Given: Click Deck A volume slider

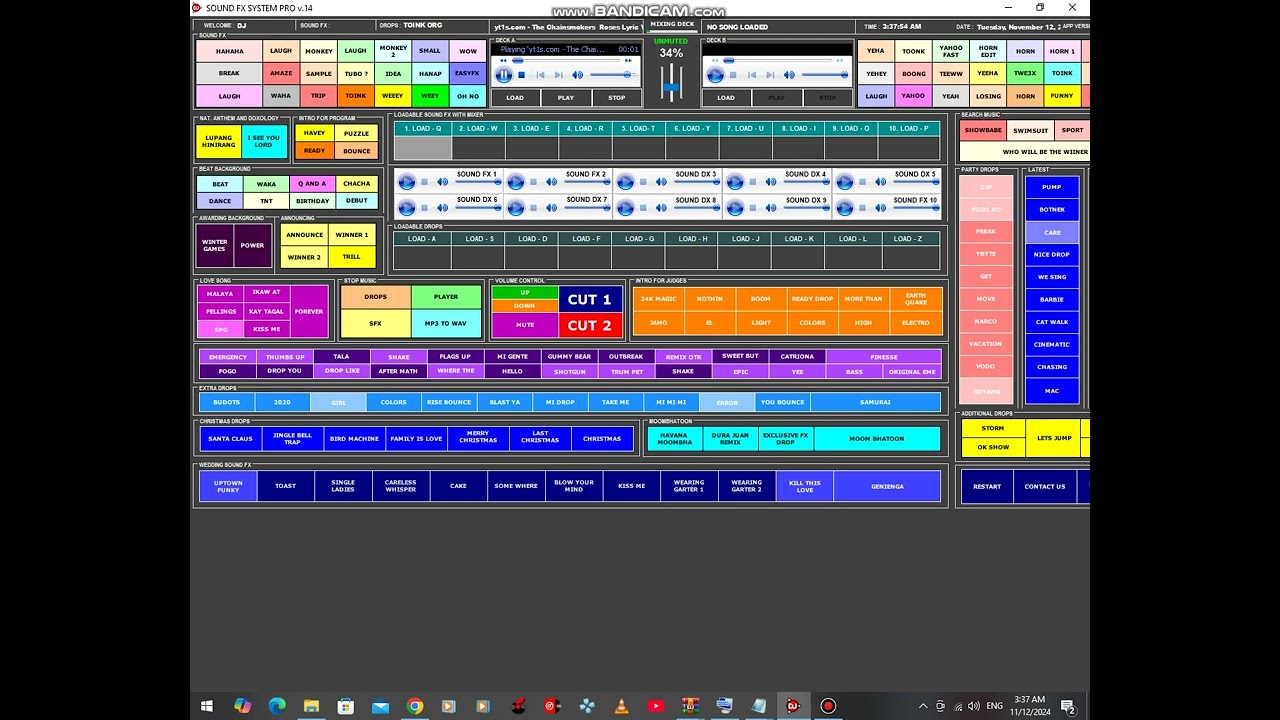Looking at the screenshot, I should [x=613, y=75].
